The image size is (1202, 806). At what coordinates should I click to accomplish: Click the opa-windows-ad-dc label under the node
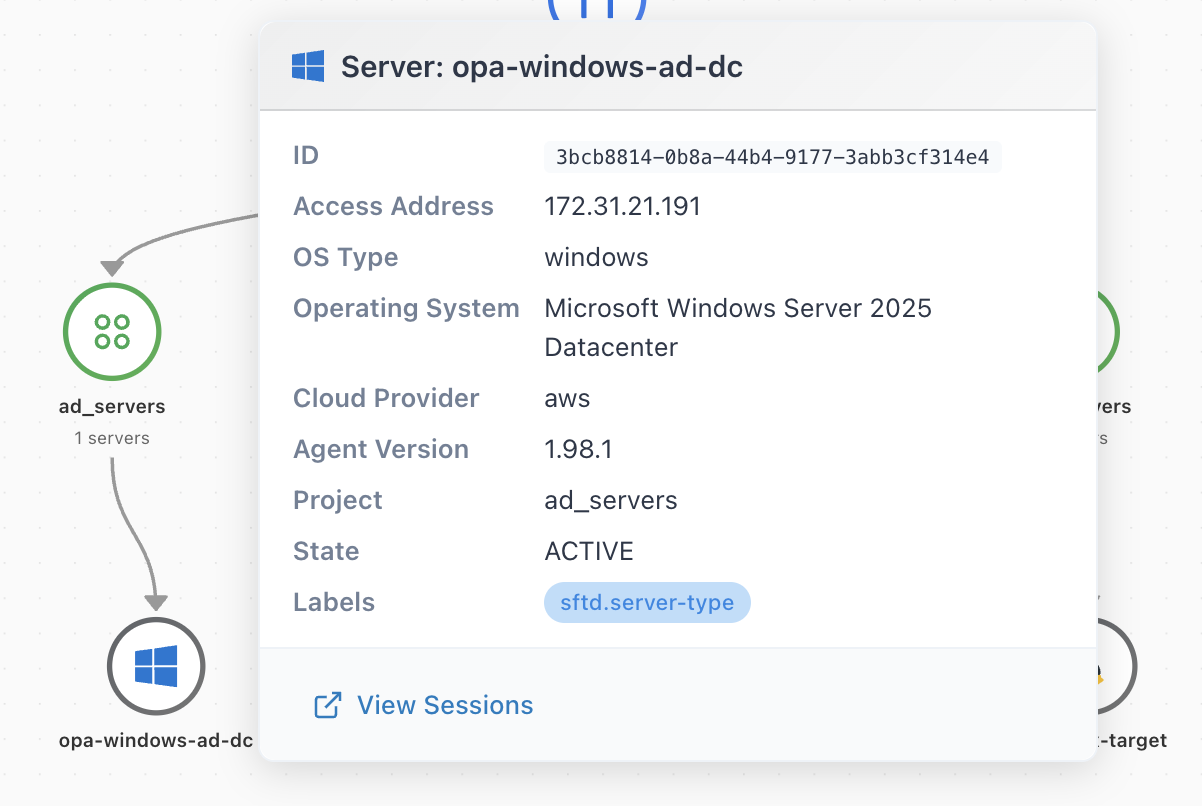155,741
